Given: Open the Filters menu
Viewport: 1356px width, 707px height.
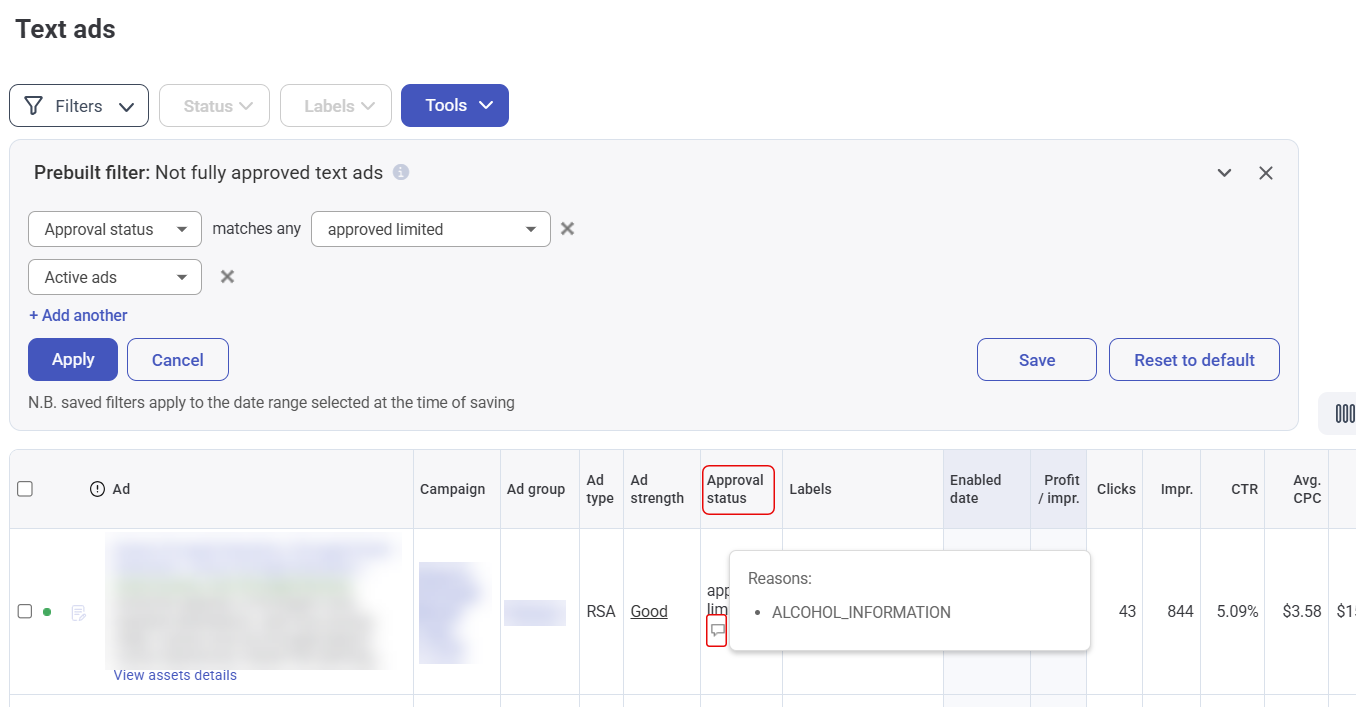Looking at the screenshot, I should coord(79,106).
